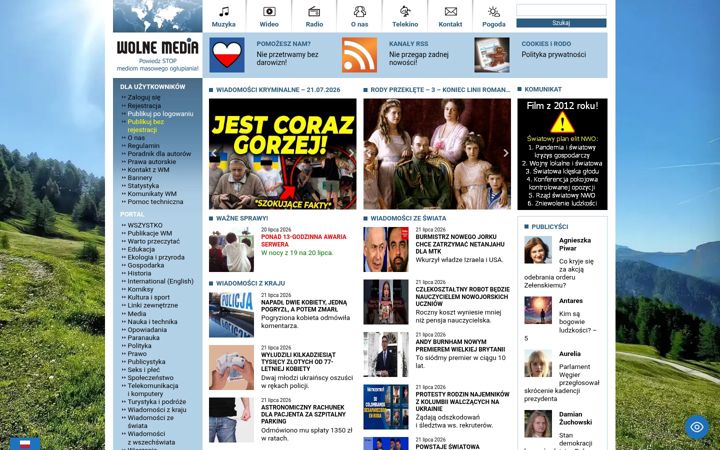Open the Kanały RSS heading link
This screenshot has width=720, height=450.
[409, 44]
